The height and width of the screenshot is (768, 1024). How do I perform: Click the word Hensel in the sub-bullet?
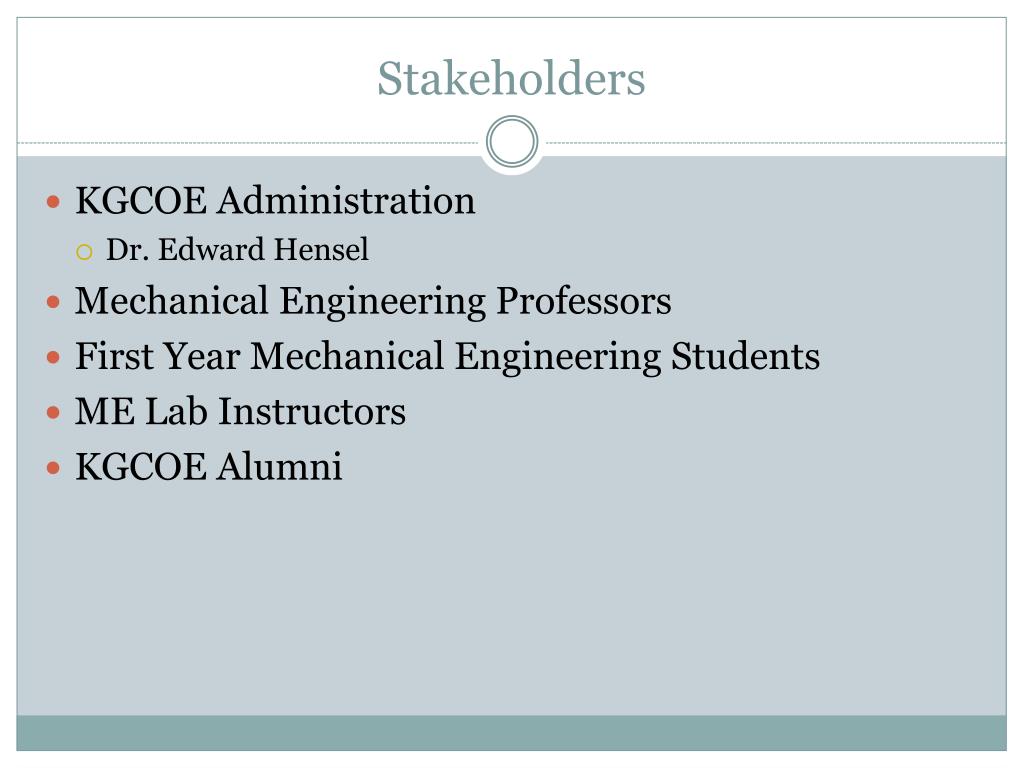pyautogui.click(x=321, y=249)
